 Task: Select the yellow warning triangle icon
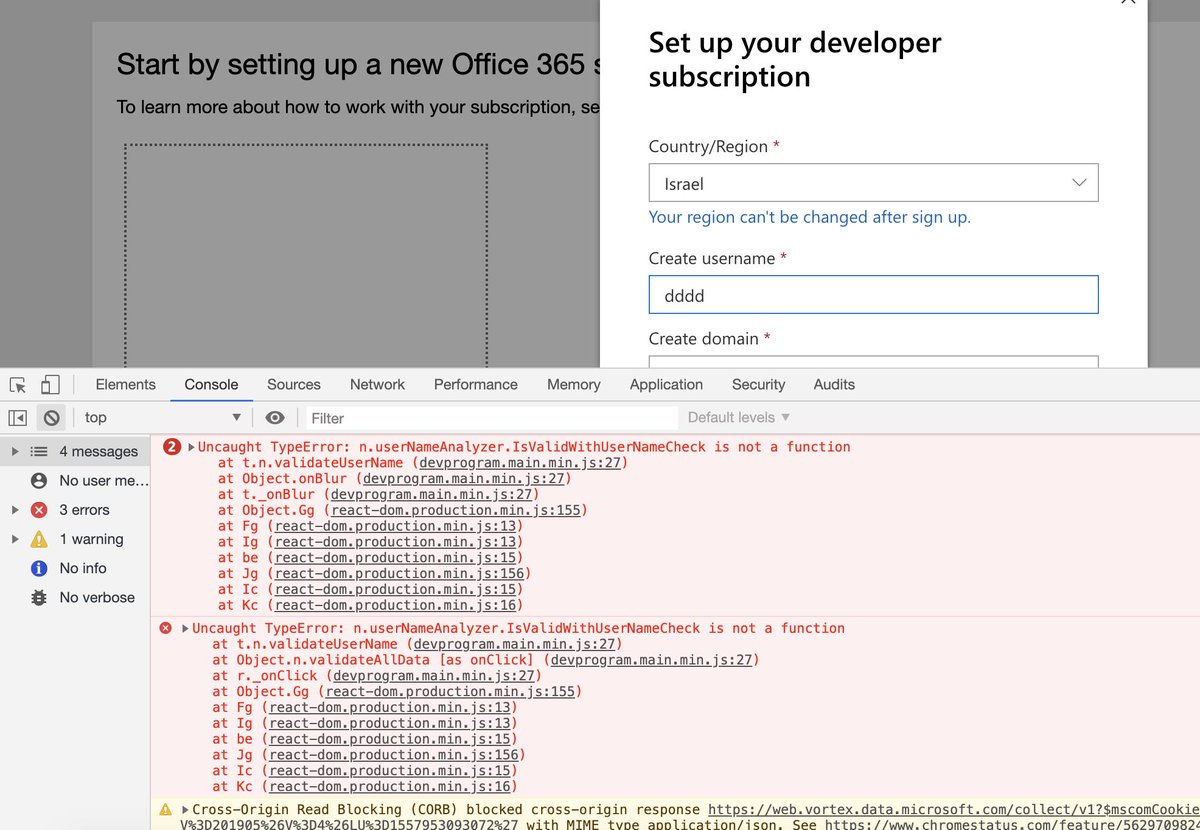pyautogui.click(x=39, y=539)
